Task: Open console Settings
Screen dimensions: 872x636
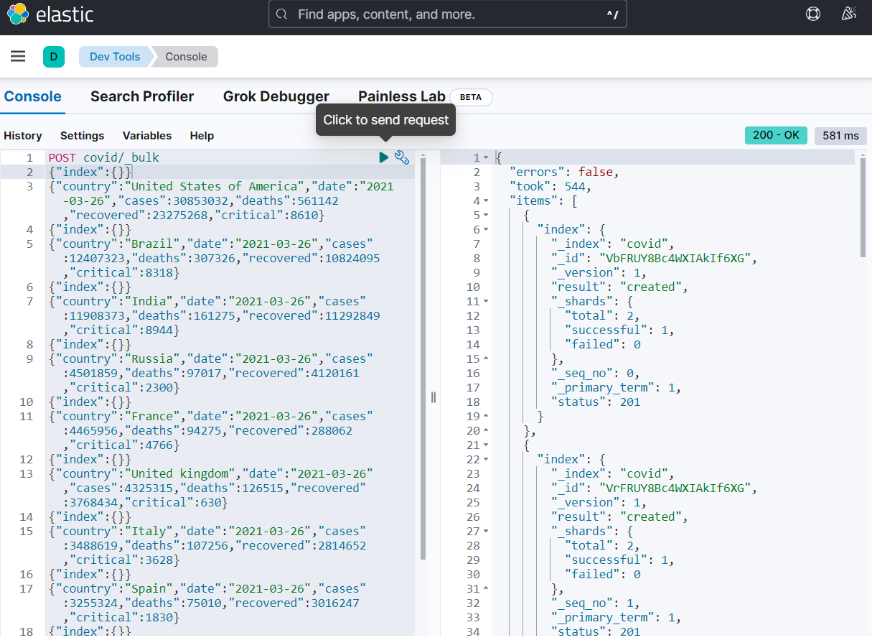Action: 82,136
